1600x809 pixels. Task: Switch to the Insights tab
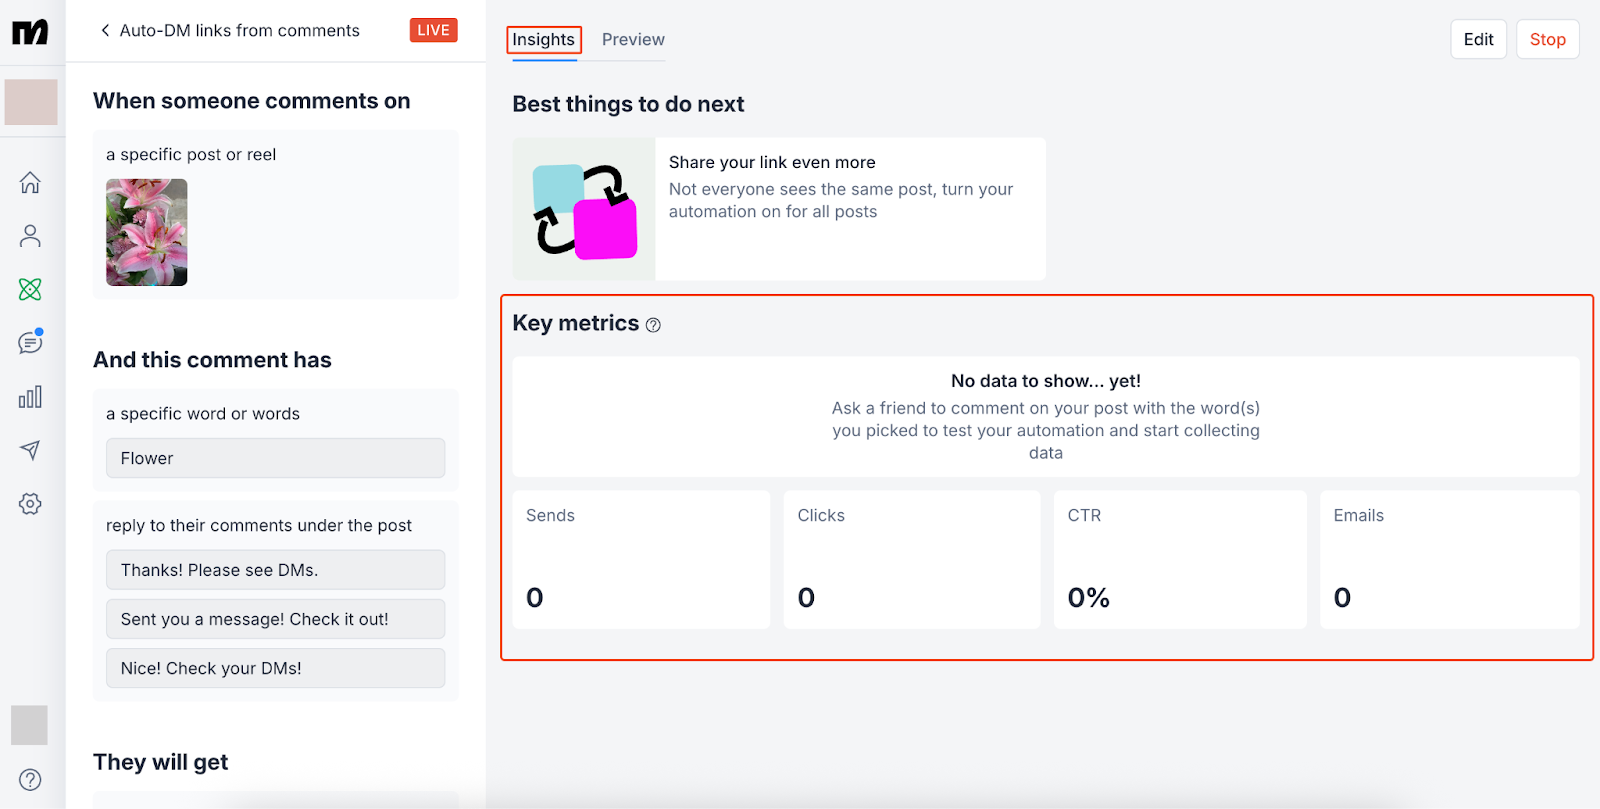pyautogui.click(x=544, y=40)
